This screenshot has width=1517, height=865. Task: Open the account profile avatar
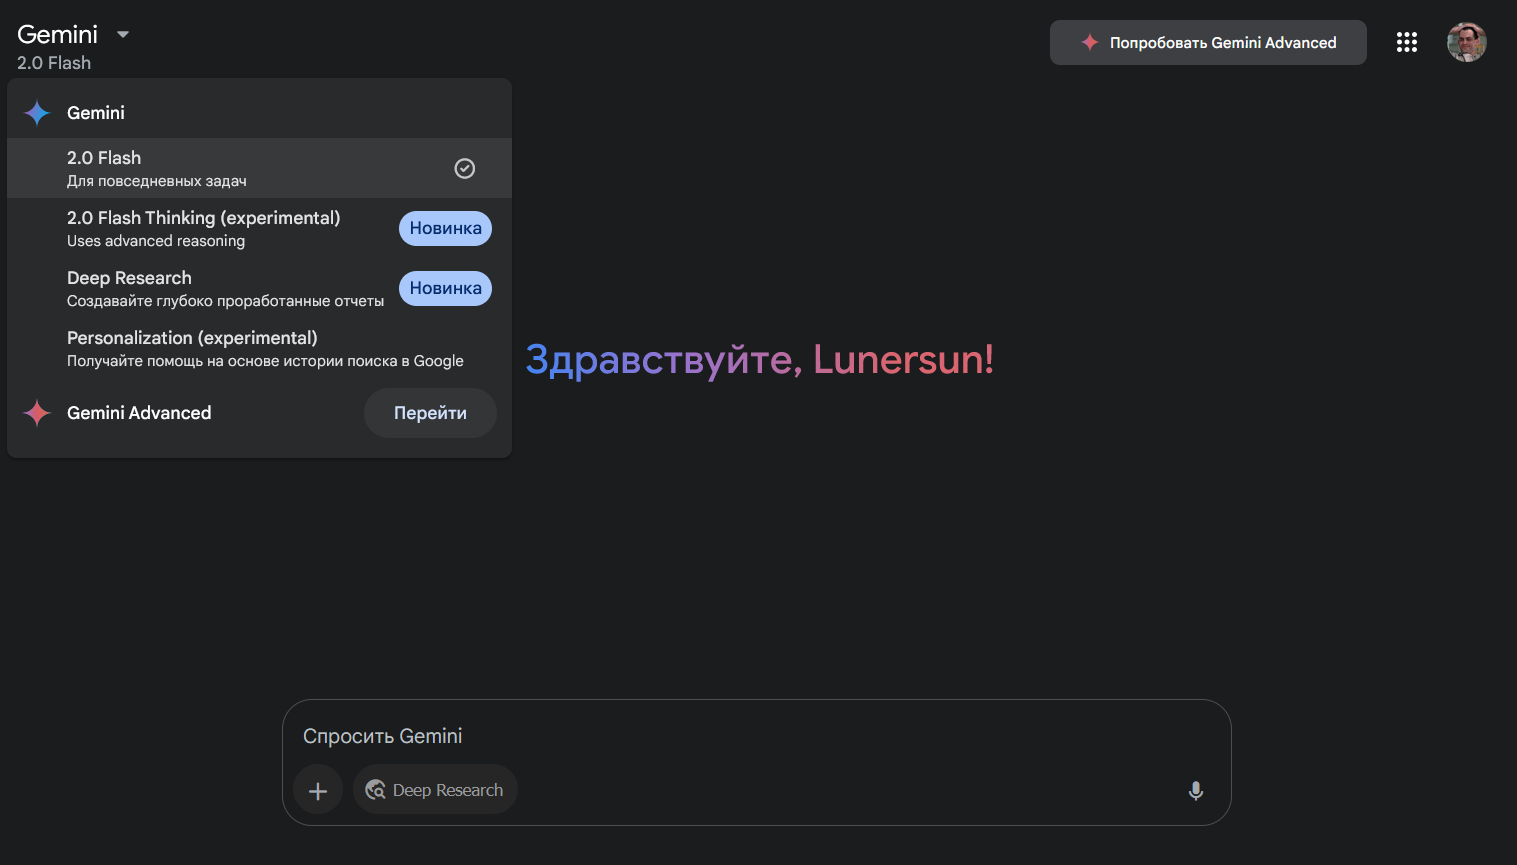point(1466,42)
